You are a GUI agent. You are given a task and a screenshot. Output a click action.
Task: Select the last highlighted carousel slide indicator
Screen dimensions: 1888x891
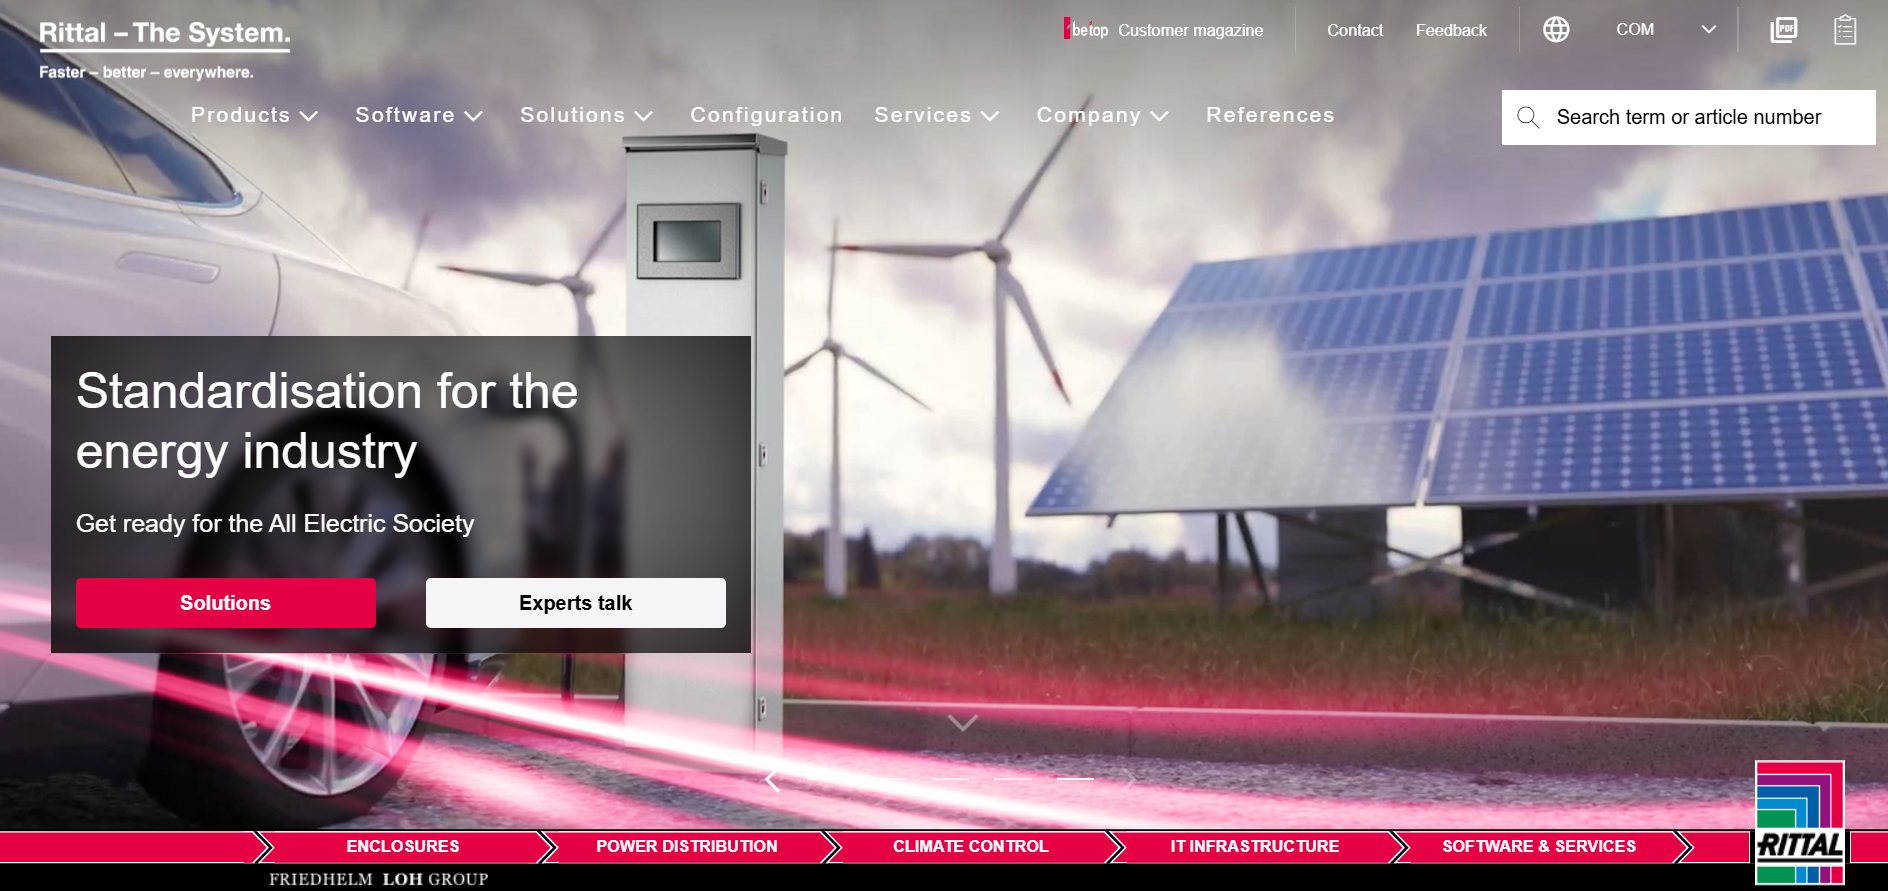click(x=1075, y=779)
